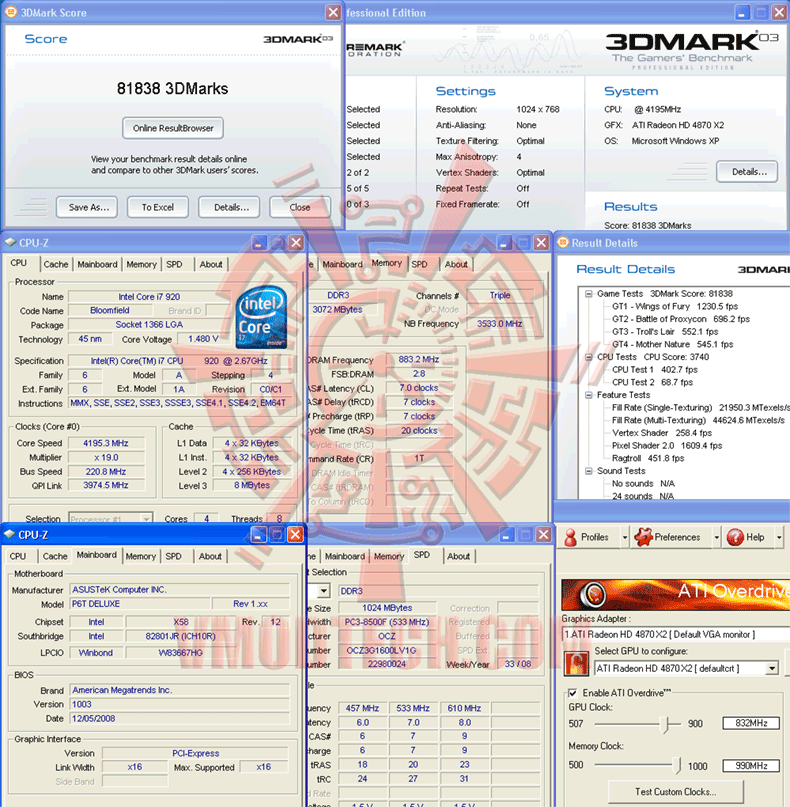The image size is (790, 807).
Task: Click the ATI Overdrive banner gauge icon
Action: 592,594
